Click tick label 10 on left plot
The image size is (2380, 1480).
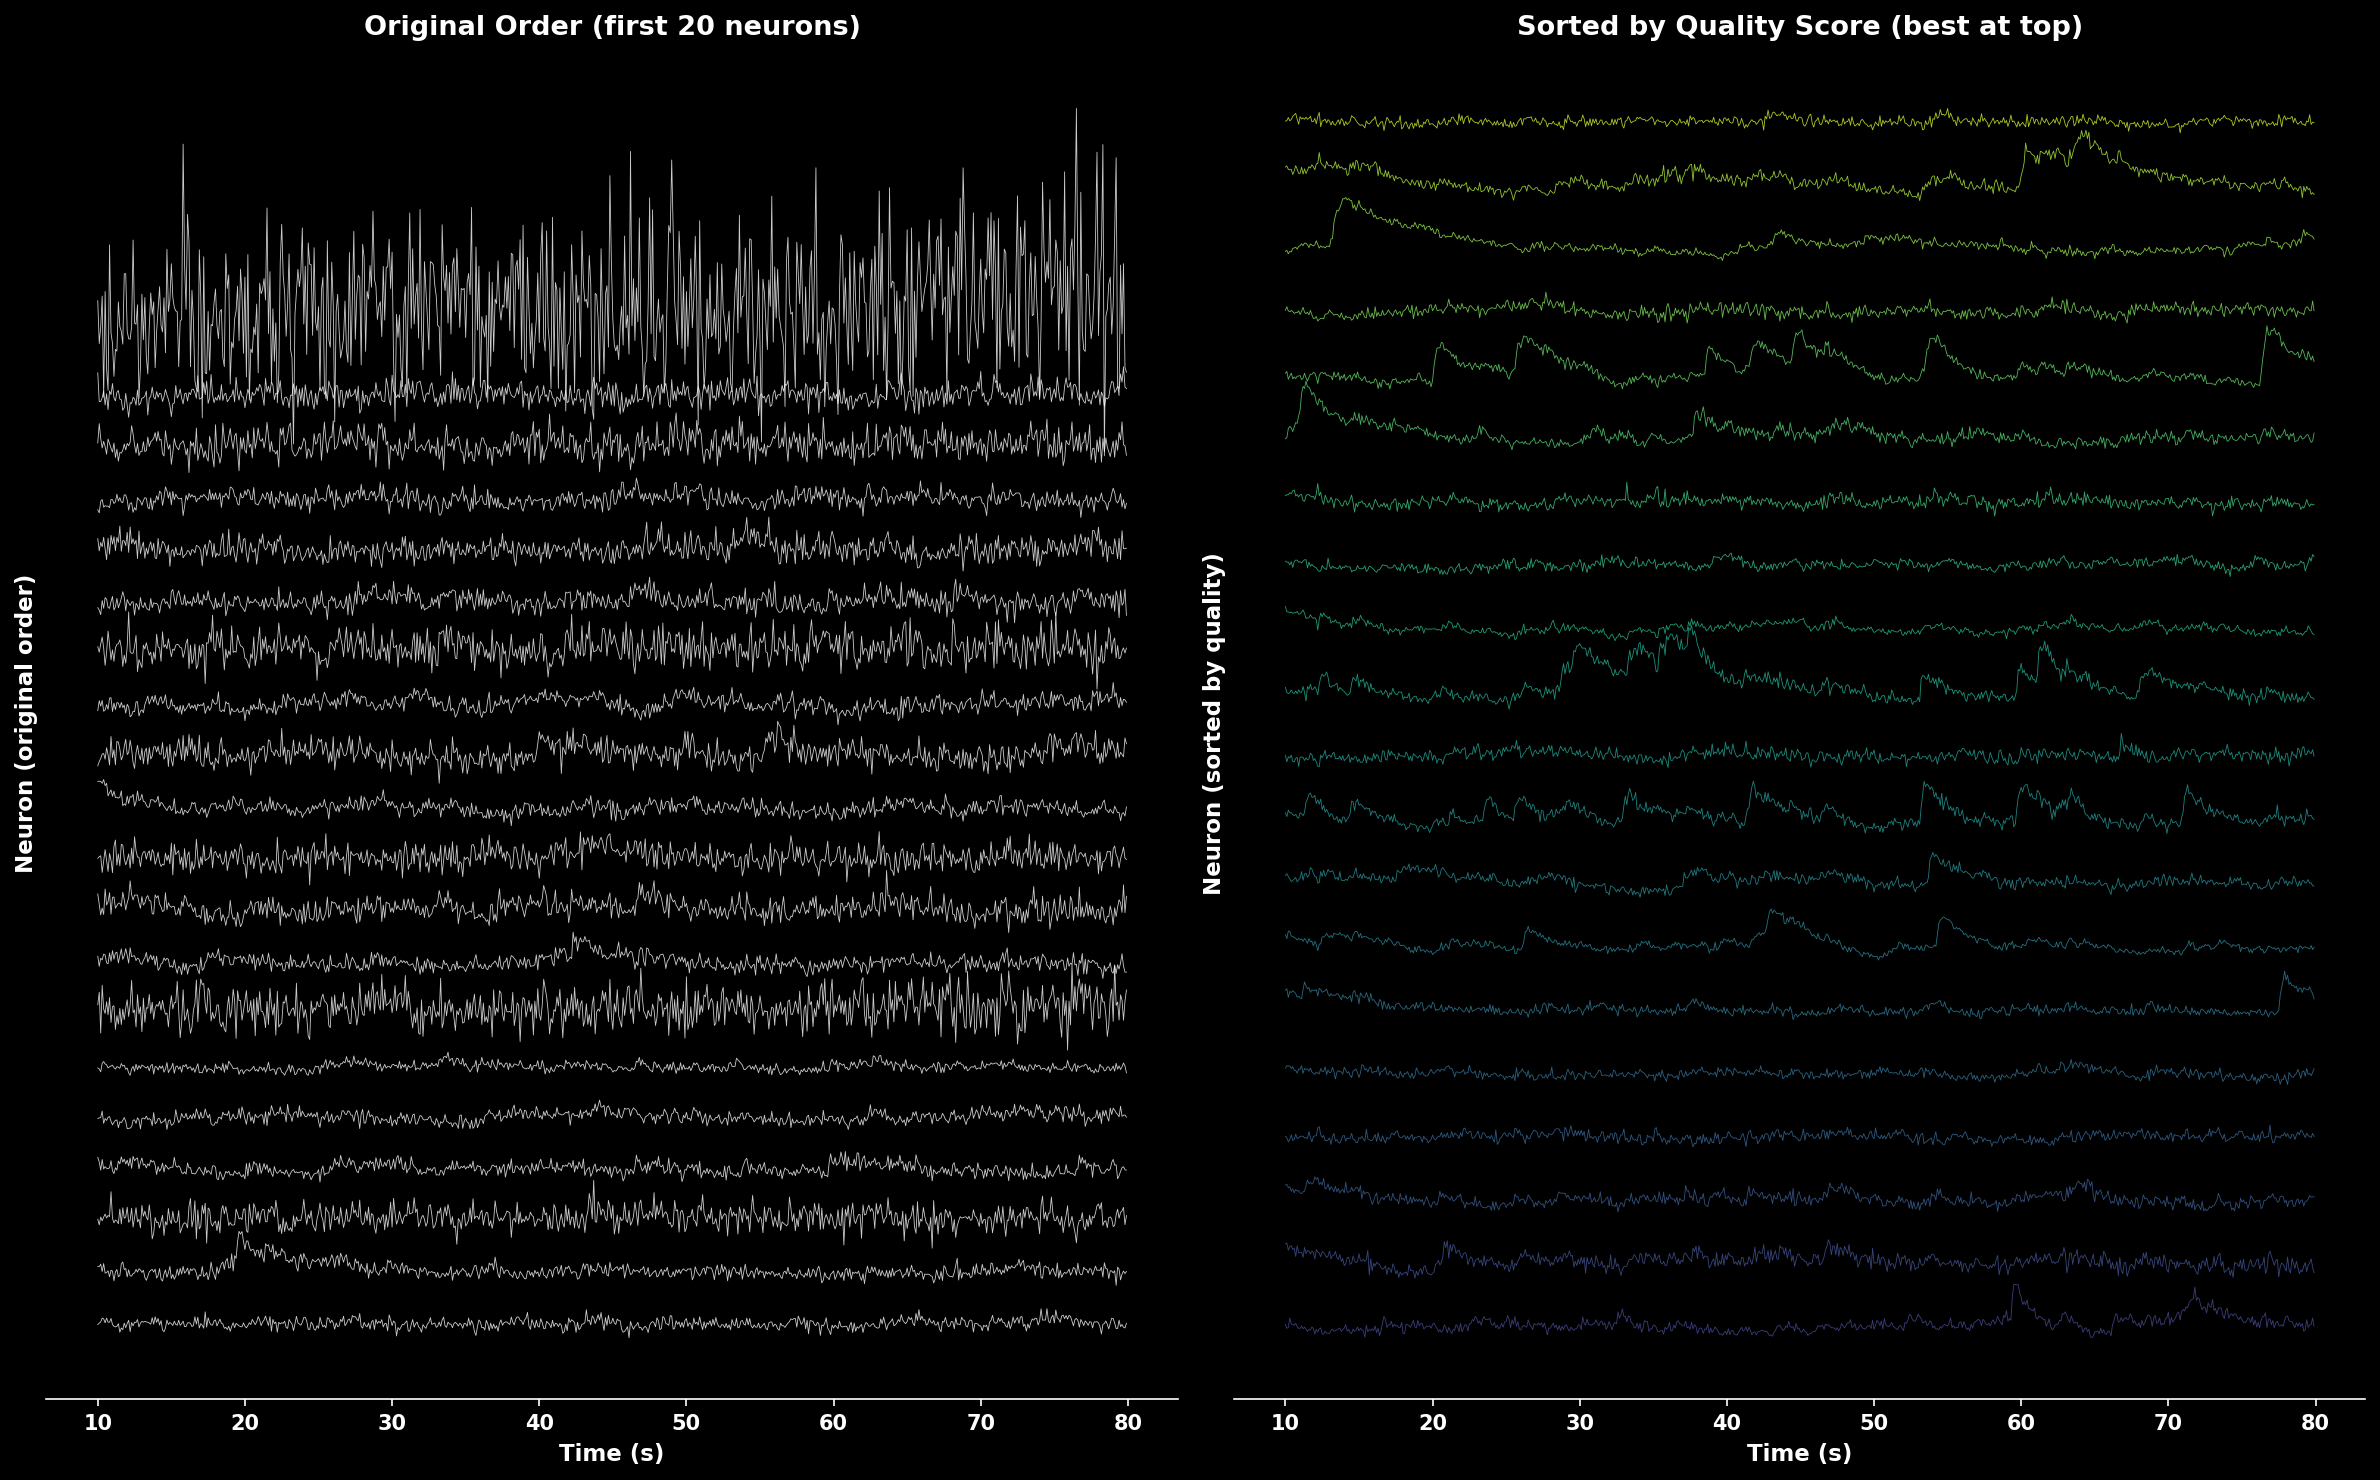pos(98,1423)
